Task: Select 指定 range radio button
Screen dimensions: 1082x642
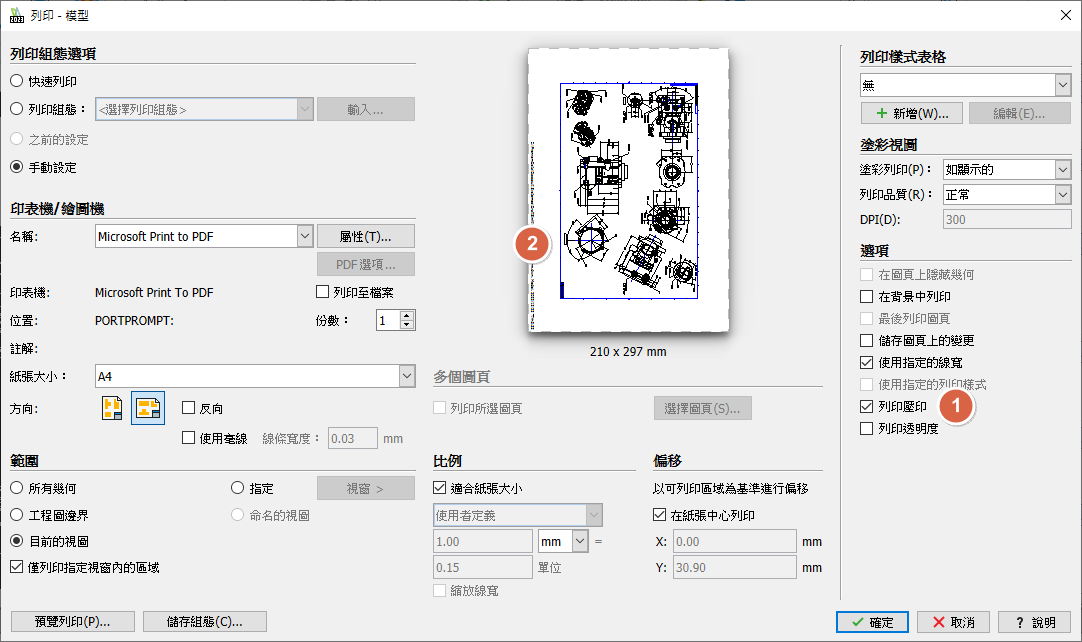Action: click(x=237, y=488)
